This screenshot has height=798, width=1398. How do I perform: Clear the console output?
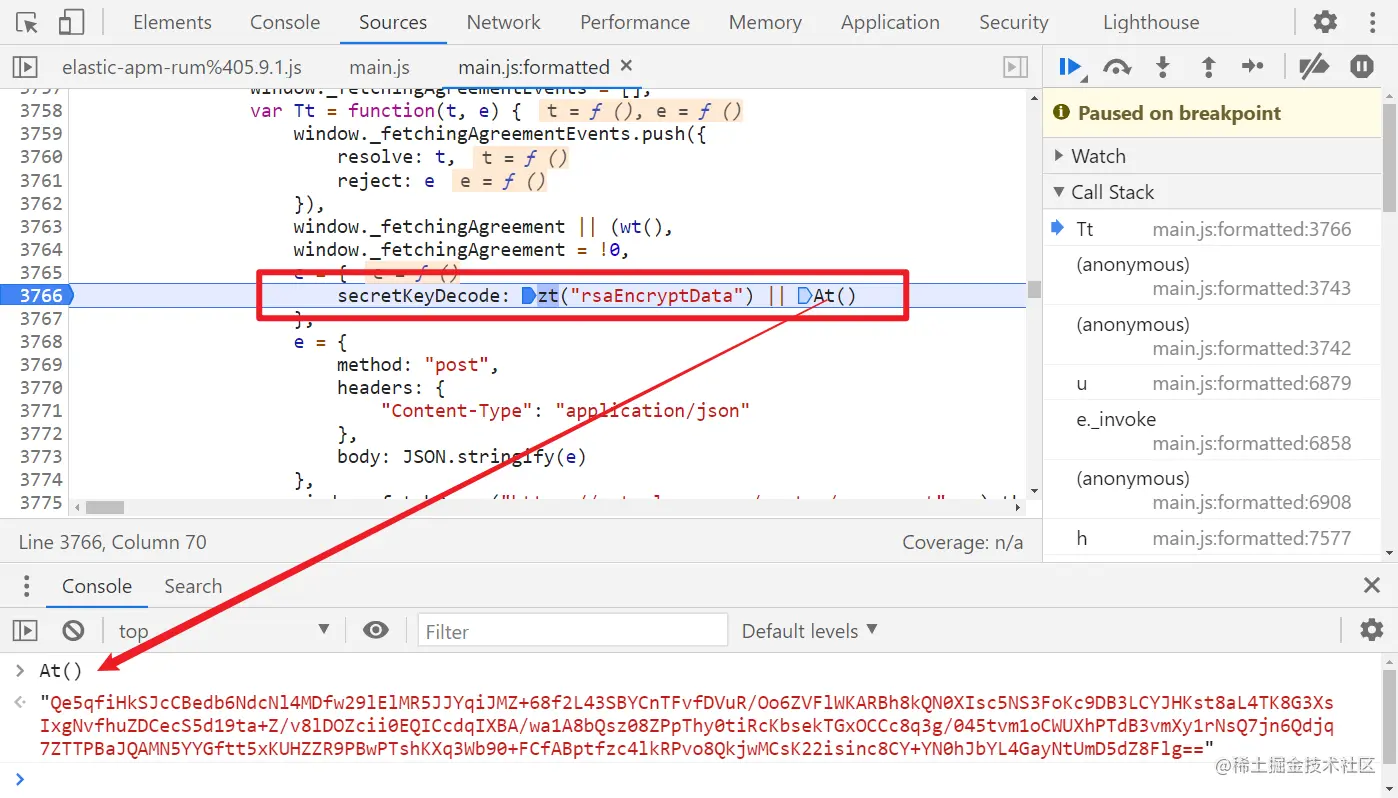[73, 631]
